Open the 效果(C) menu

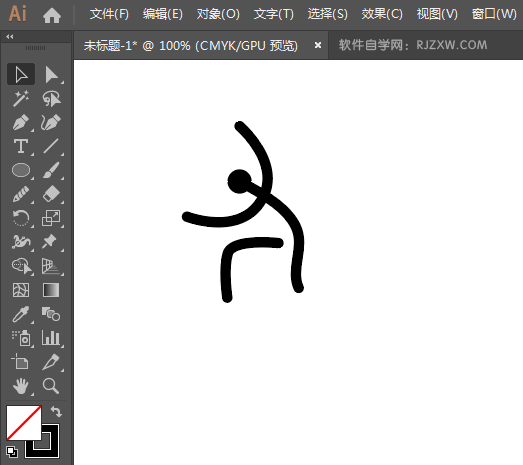382,14
